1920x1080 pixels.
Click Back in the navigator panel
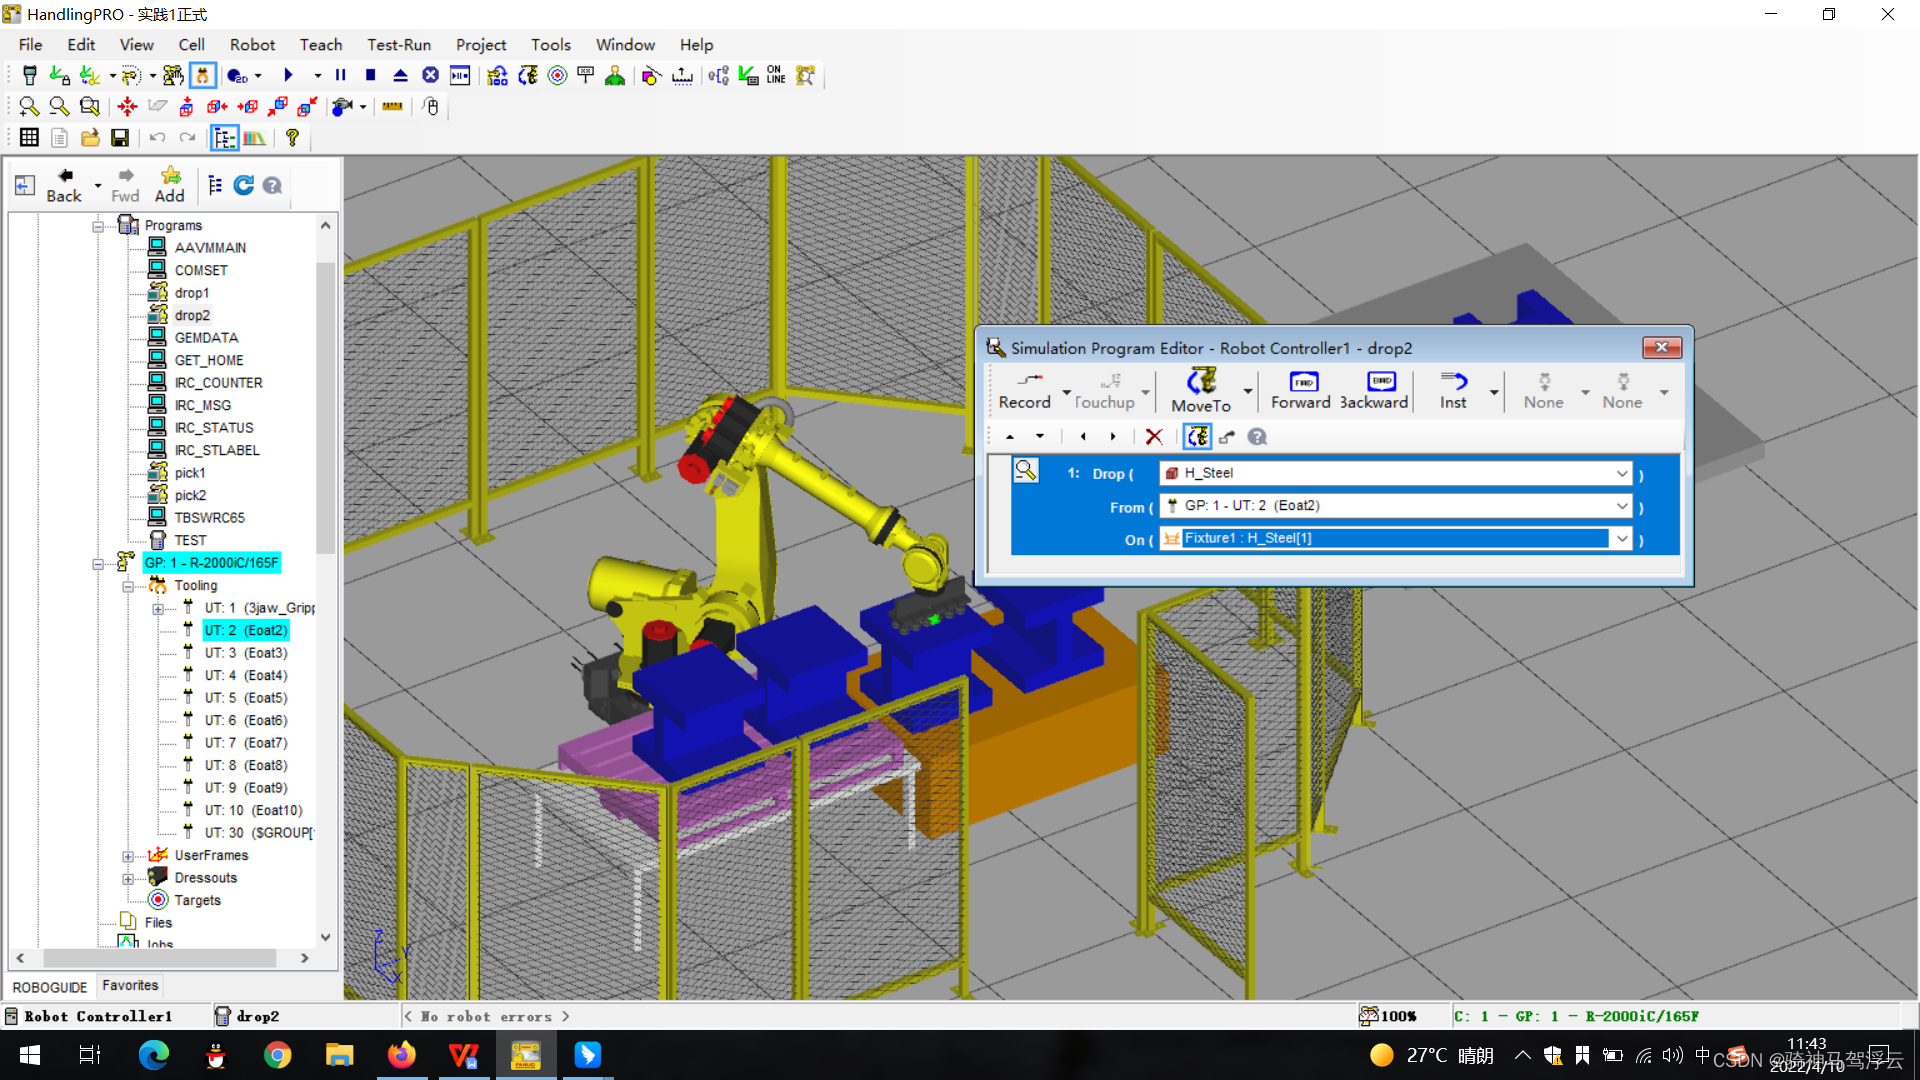(64, 185)
